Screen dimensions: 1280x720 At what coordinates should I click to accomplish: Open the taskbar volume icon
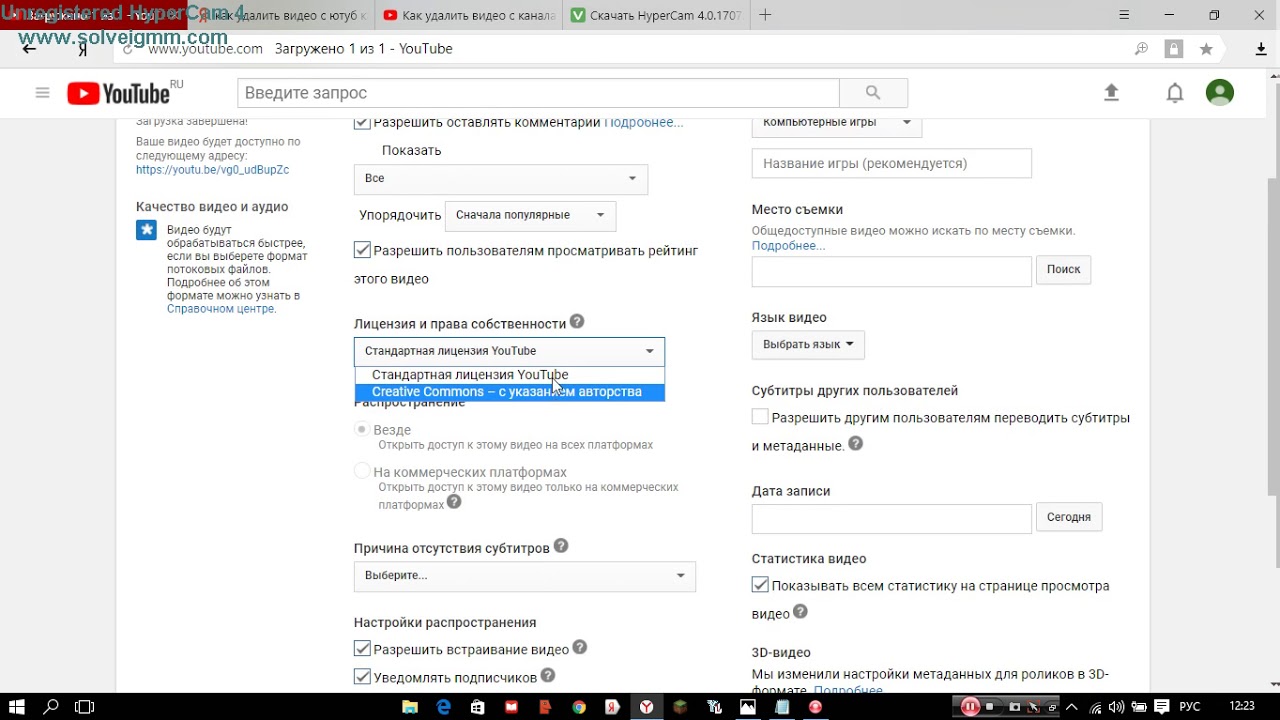(x=1116, y=707)
